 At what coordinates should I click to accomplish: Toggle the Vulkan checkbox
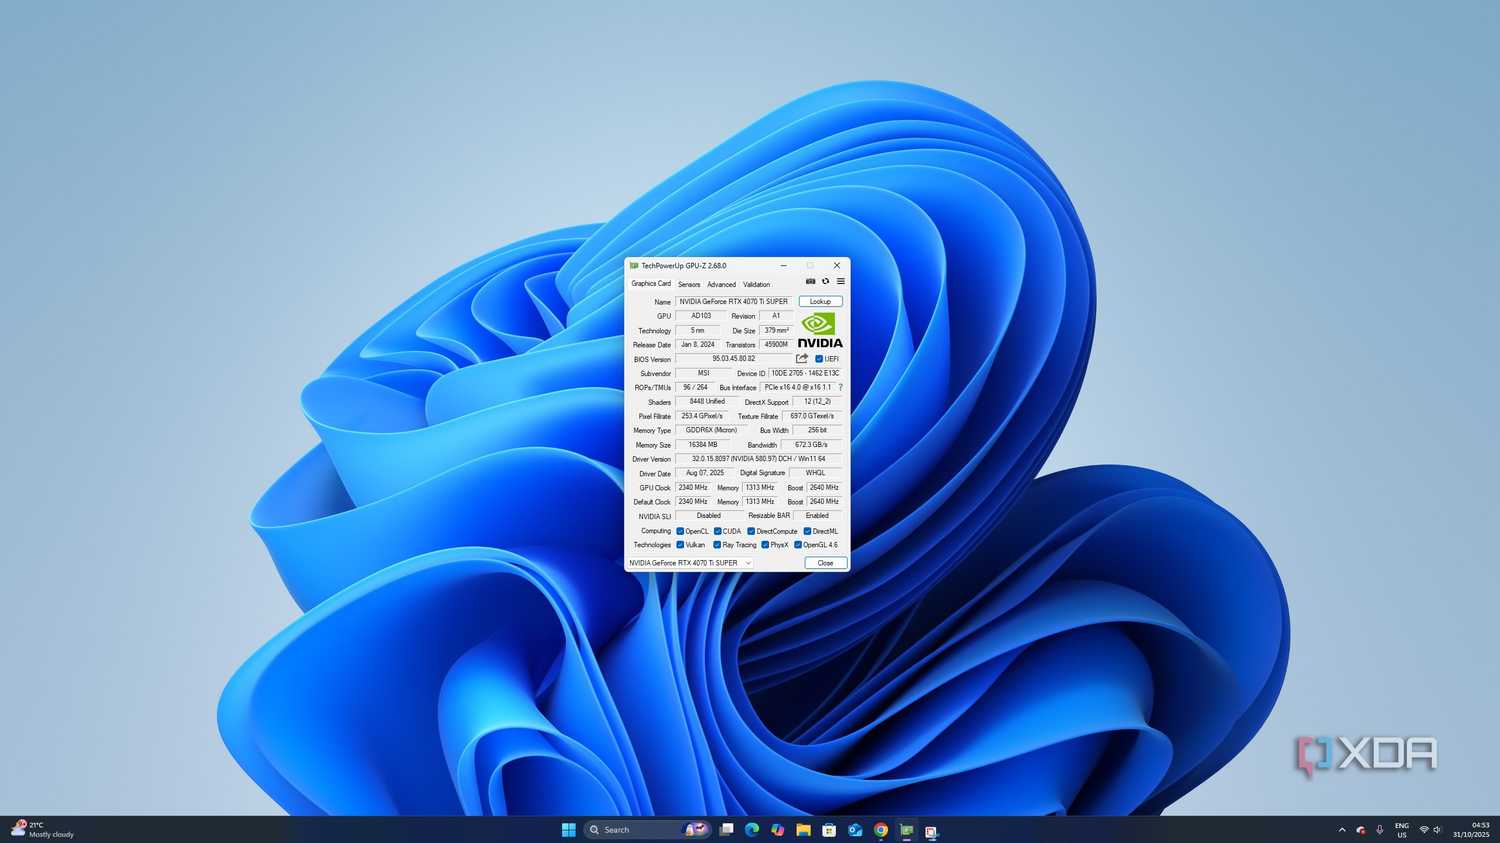click(x=680, y=545)
